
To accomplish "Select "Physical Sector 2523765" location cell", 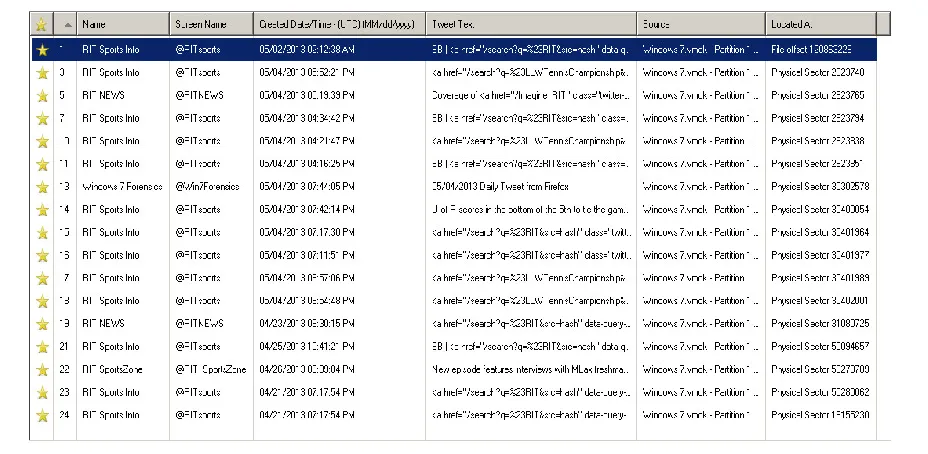I will [x=817, y=95].
